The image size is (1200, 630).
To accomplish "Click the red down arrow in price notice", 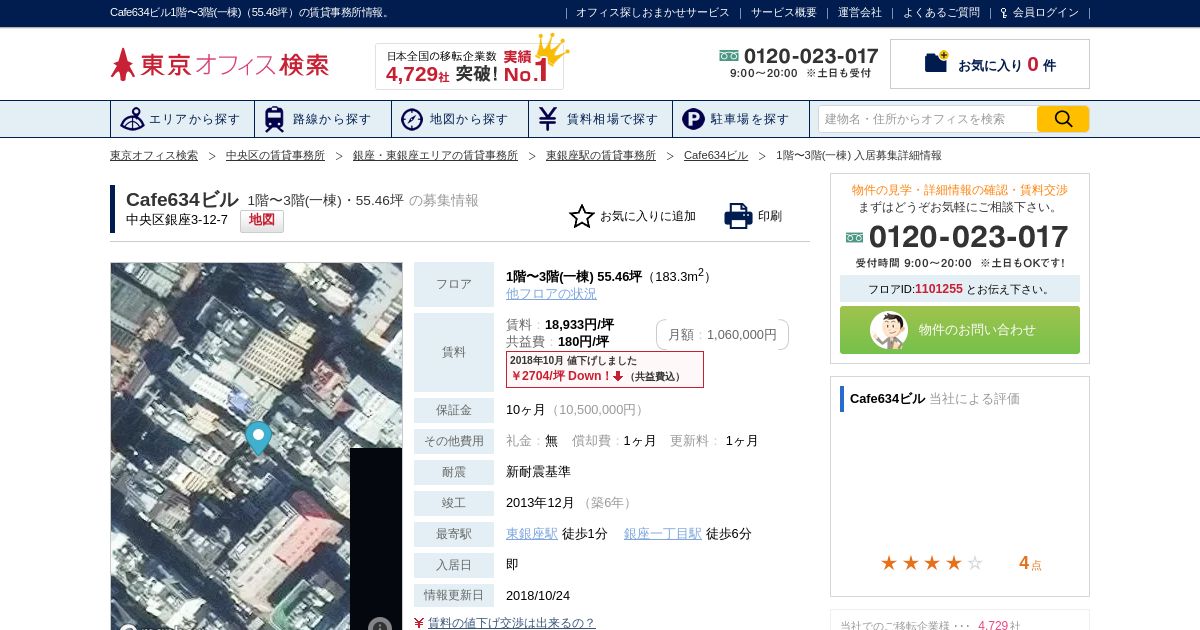I will 618,376.
